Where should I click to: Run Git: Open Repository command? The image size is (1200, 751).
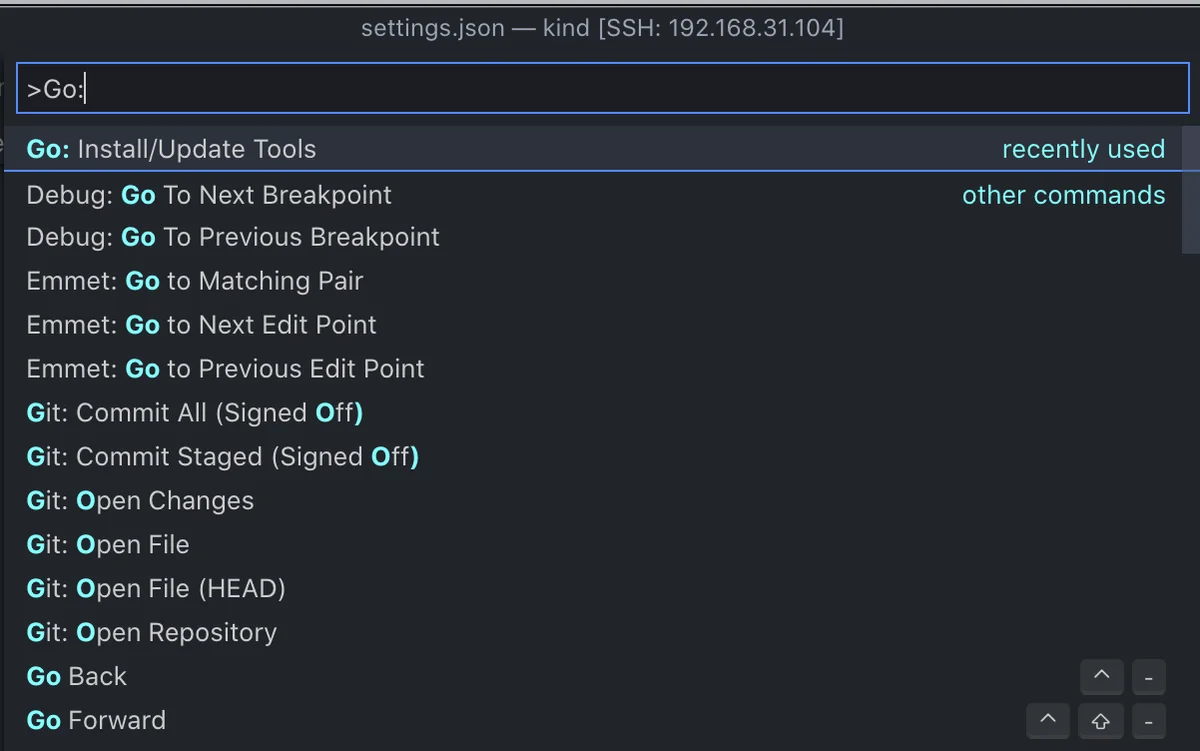tap(592, 633)
